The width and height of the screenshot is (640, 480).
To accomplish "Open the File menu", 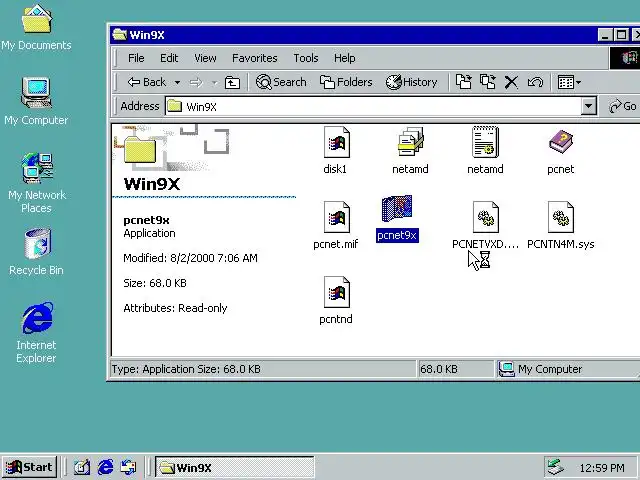I will click(x=136, y=58).
